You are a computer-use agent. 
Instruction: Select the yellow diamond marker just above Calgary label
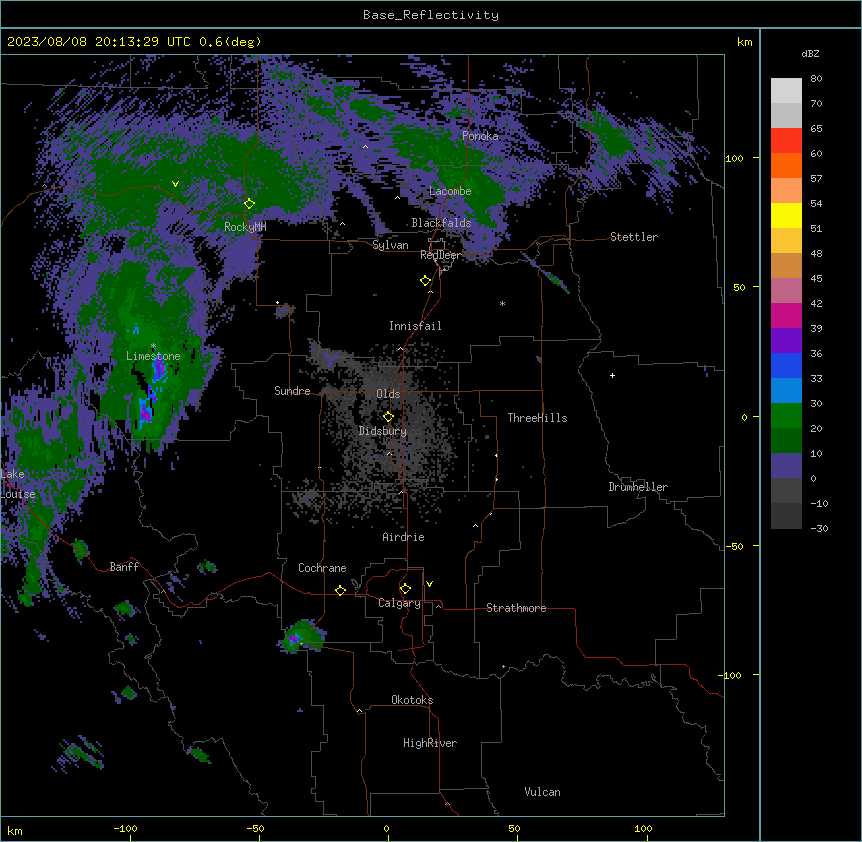[x=406, y=589]
